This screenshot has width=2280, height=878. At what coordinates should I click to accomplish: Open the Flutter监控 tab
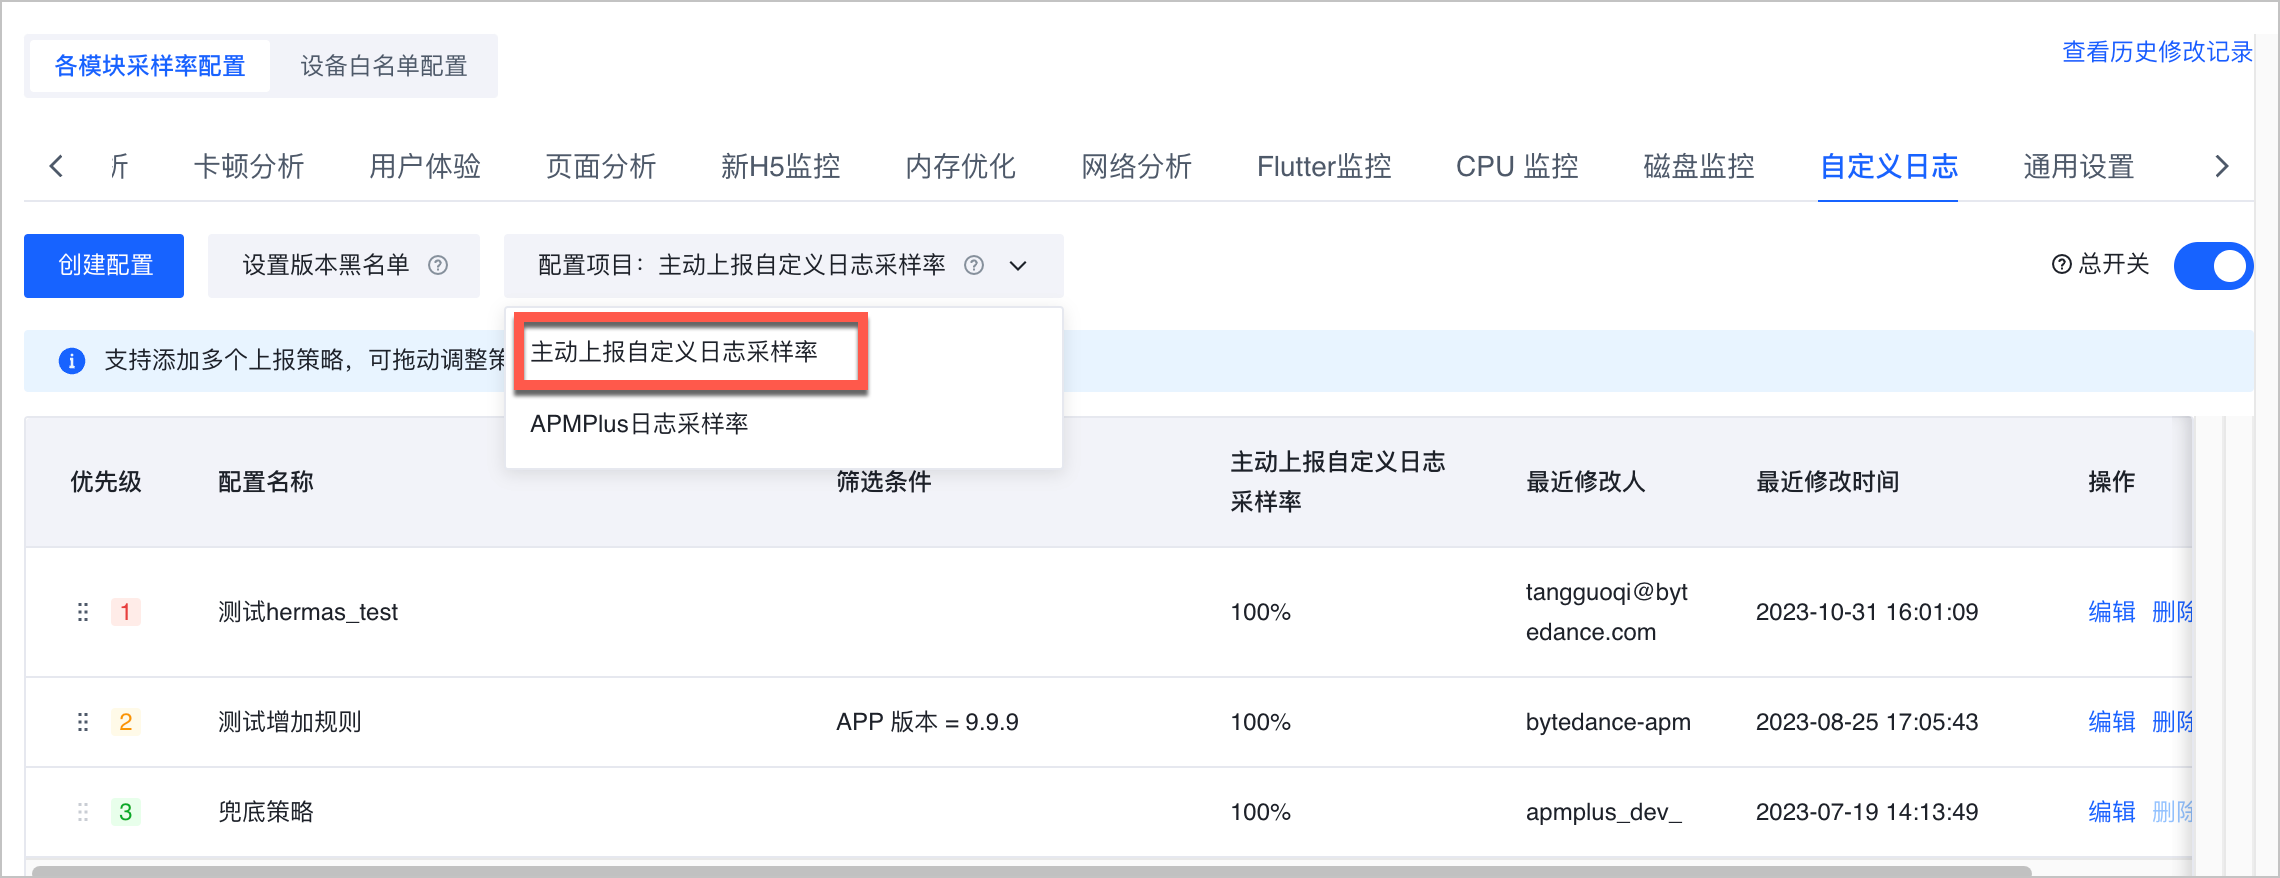[x=1324, y=166]
